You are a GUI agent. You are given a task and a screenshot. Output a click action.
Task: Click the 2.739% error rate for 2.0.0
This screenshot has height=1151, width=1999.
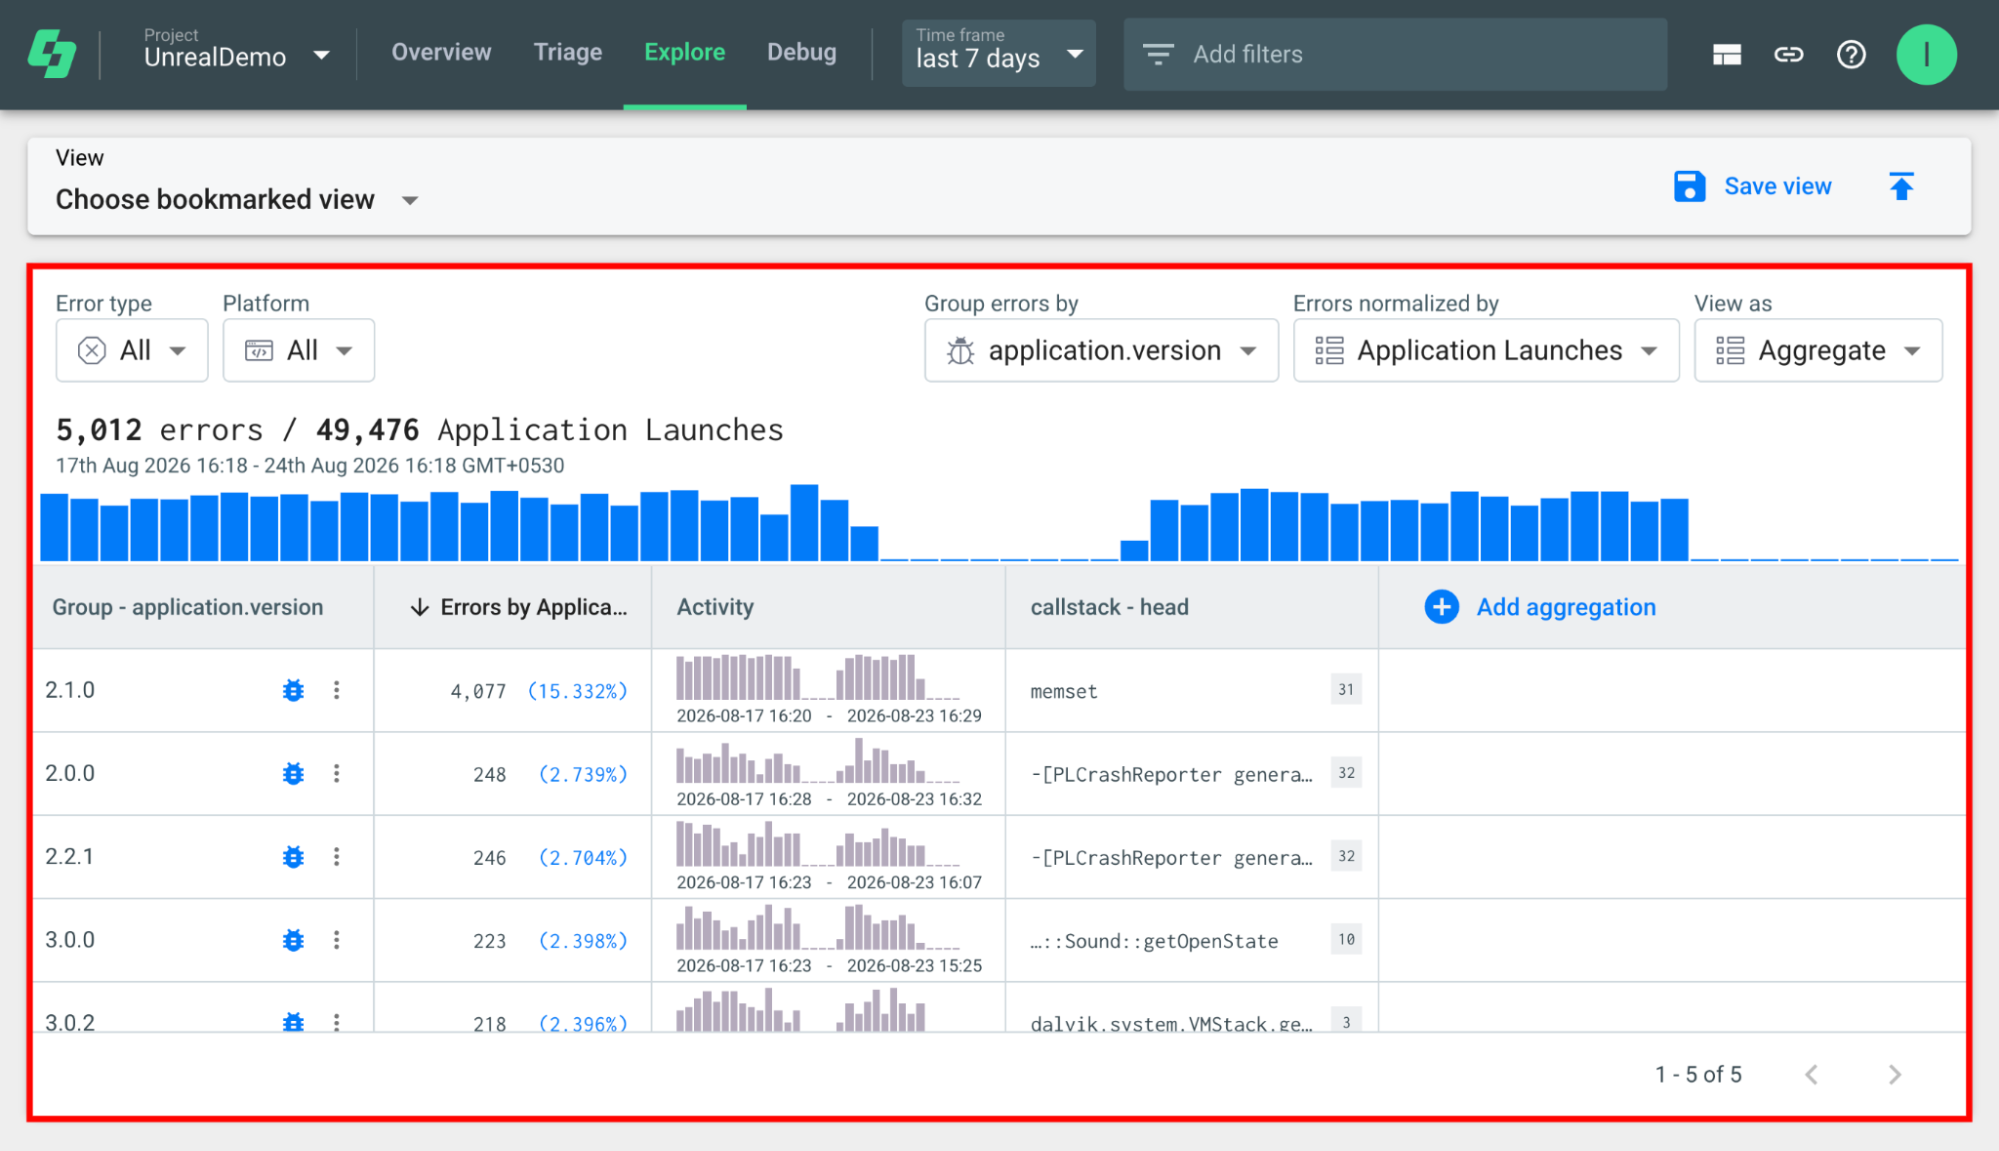click(x=583, y=774)
